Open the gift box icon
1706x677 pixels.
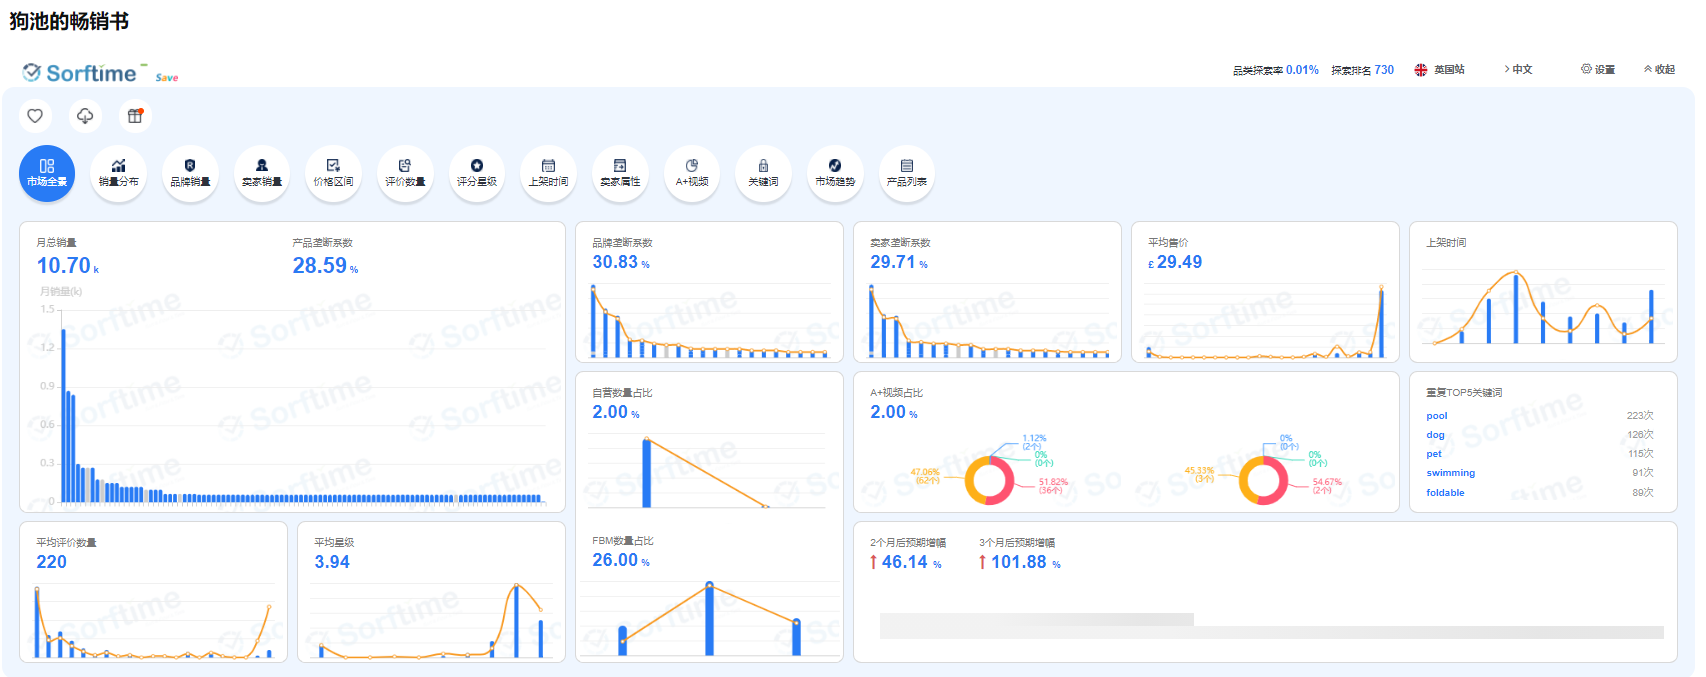135,116
